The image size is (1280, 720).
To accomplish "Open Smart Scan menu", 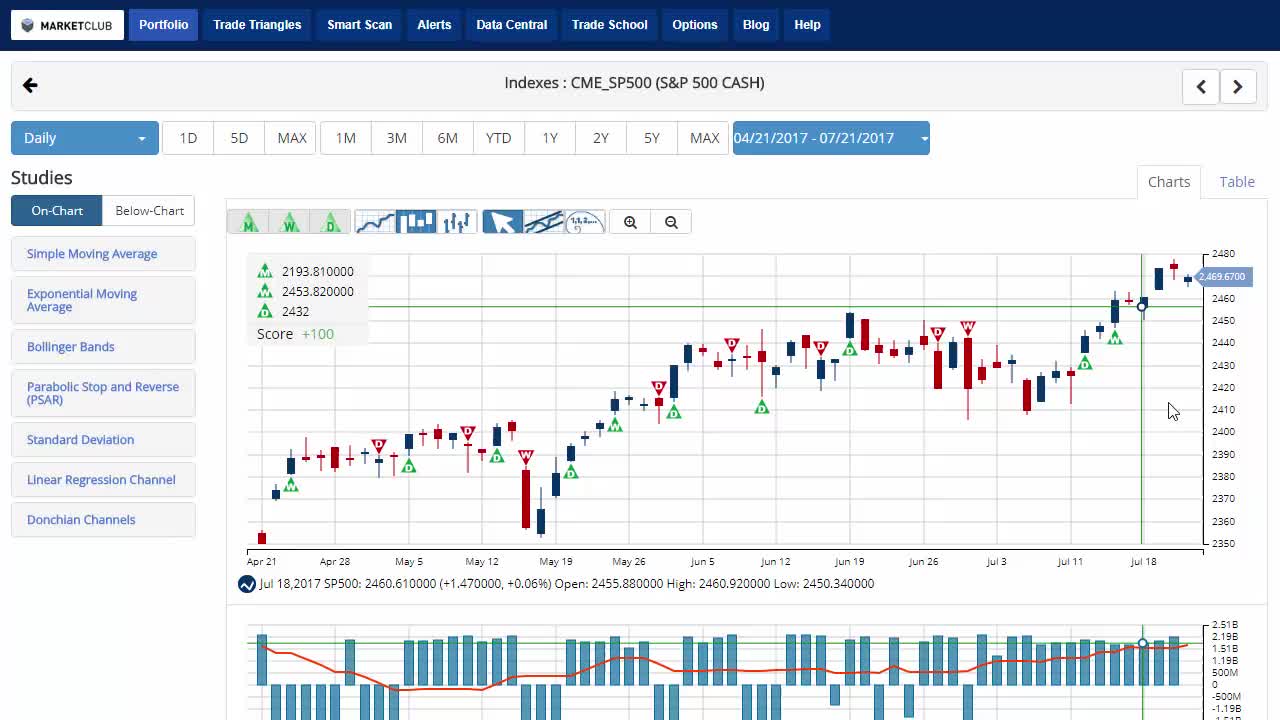I will coord(360,25).
